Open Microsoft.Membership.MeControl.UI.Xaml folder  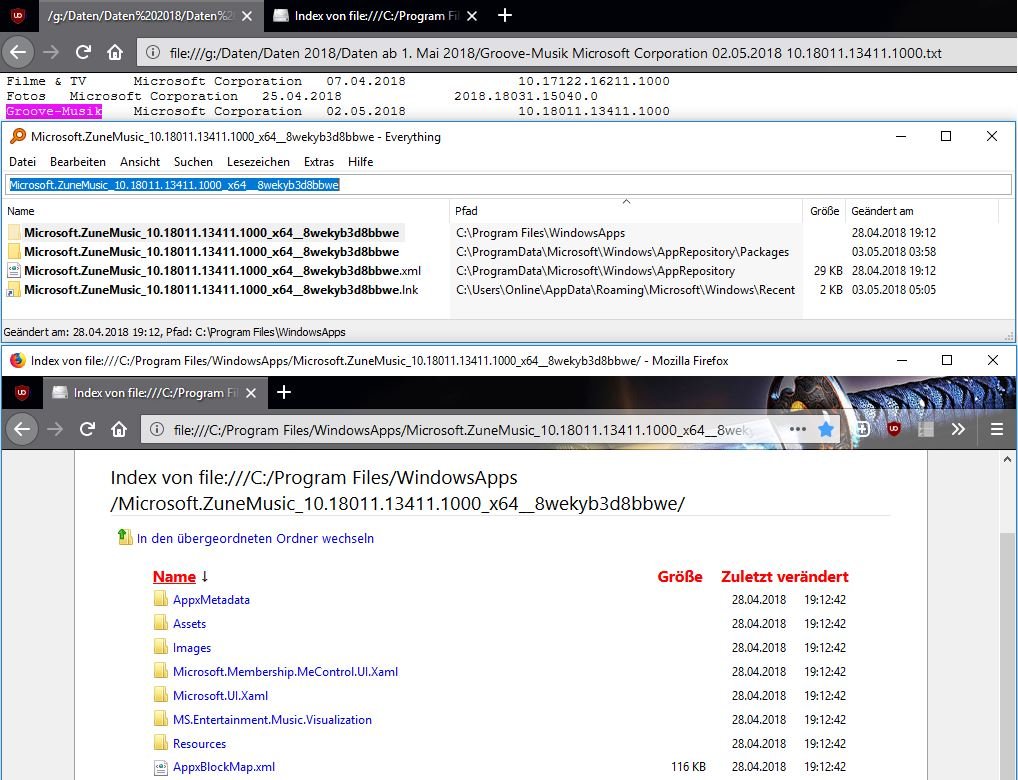(285, 672)
